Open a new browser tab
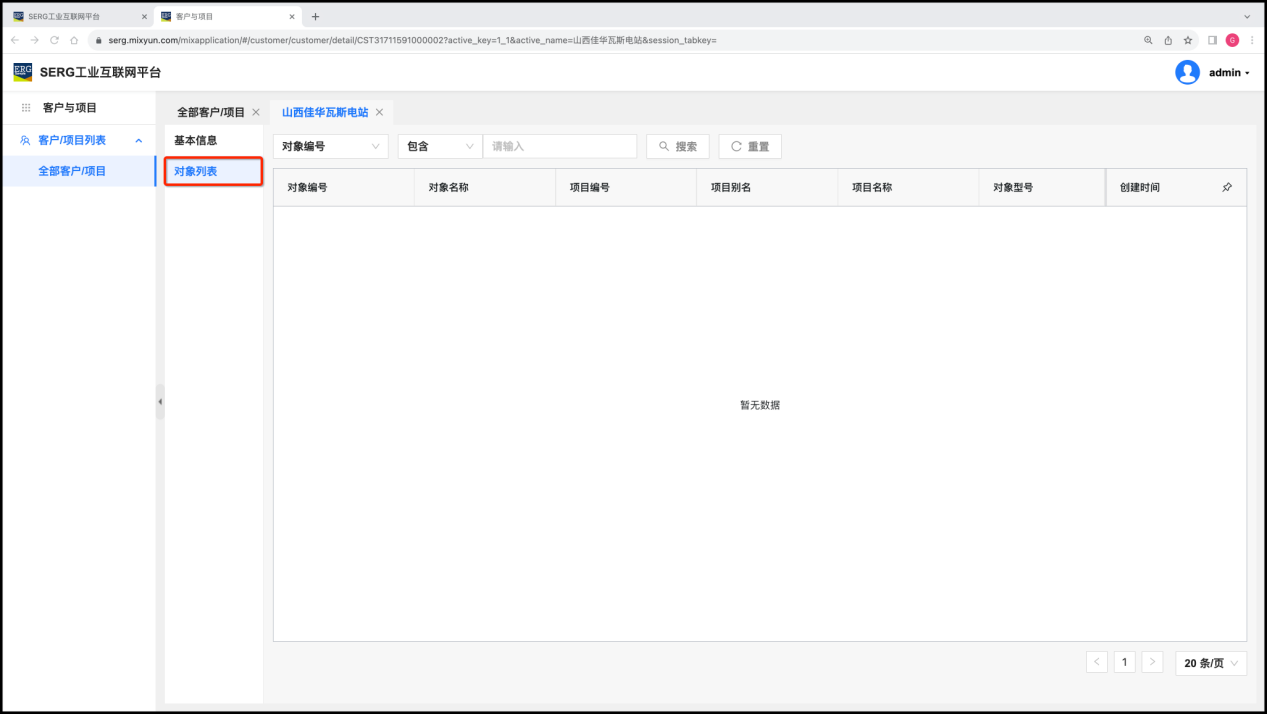This screenshot has width=1267, height=714. click(x=316, y=16)
